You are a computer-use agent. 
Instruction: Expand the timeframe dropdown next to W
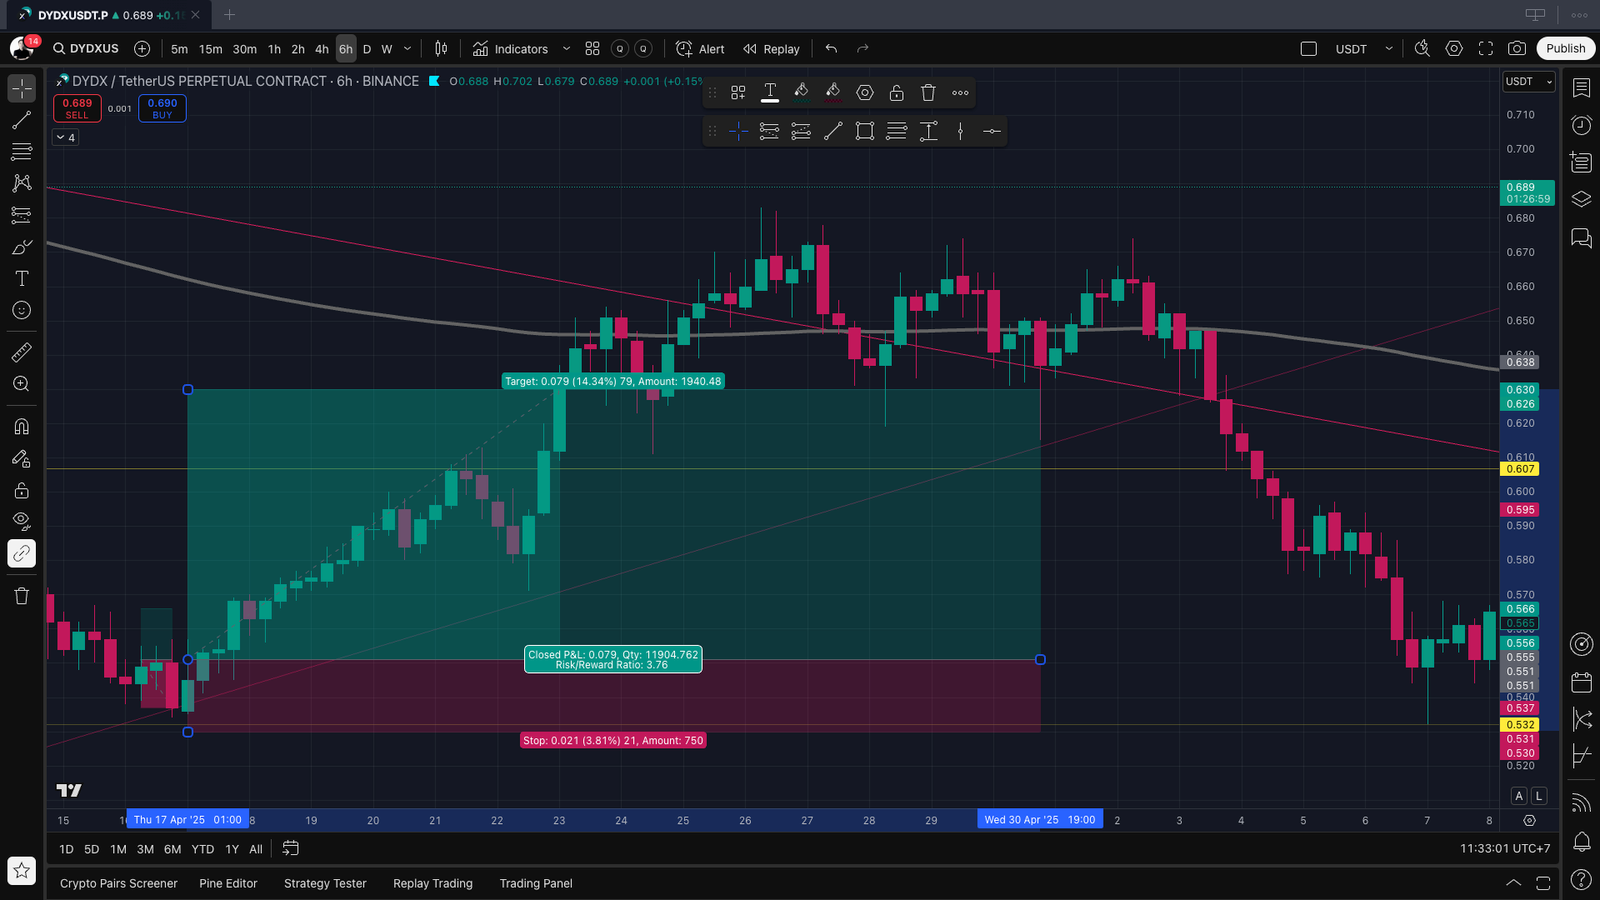407,48
